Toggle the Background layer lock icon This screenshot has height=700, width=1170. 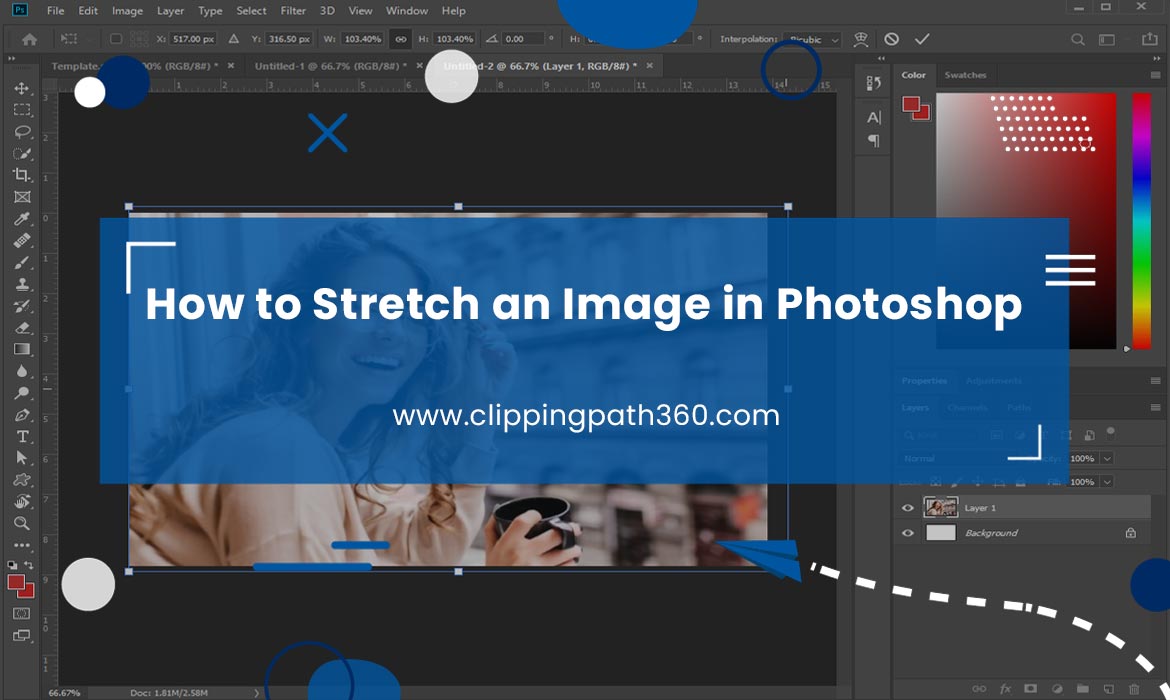tap(1130, 533)
